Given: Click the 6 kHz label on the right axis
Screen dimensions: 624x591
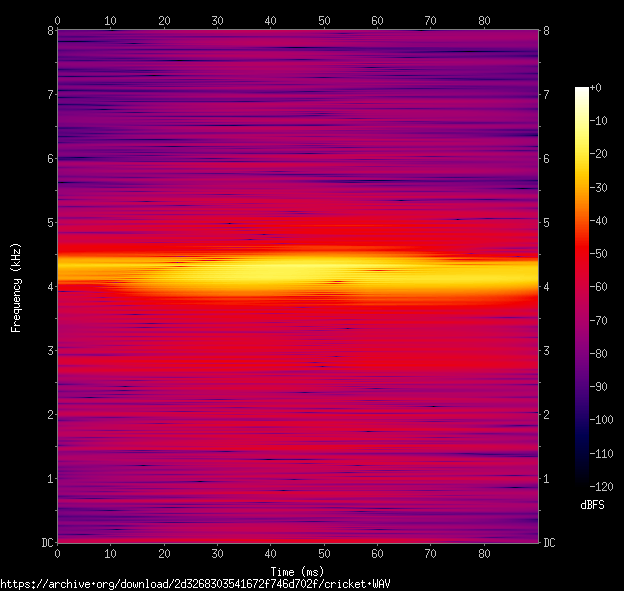Looking at the screenshot, I should pos(546,158).
